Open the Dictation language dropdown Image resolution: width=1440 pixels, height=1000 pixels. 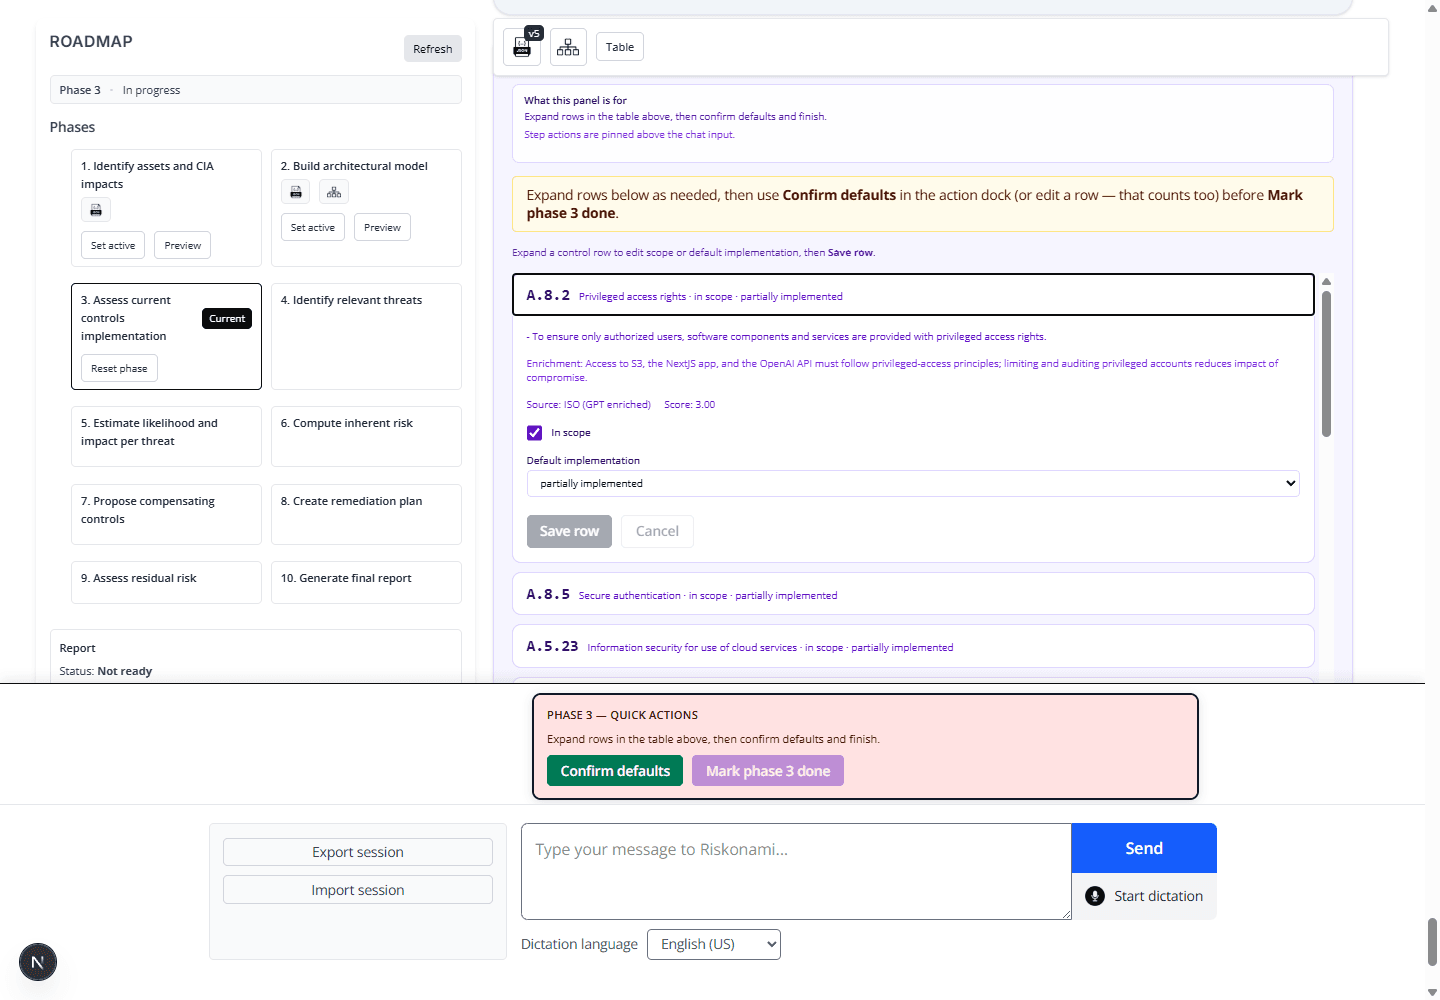click(714, 944)
